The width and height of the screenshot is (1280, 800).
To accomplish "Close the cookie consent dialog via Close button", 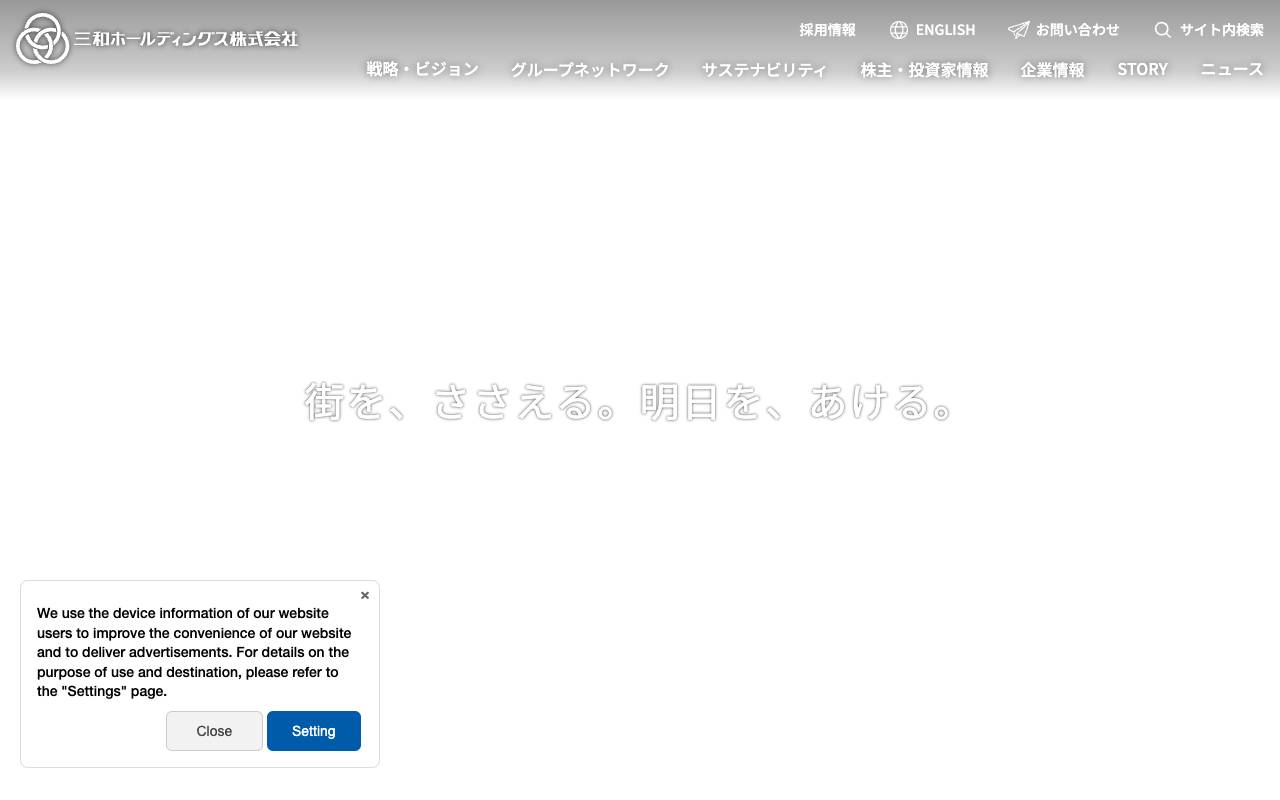I will (x=214, y=731).
